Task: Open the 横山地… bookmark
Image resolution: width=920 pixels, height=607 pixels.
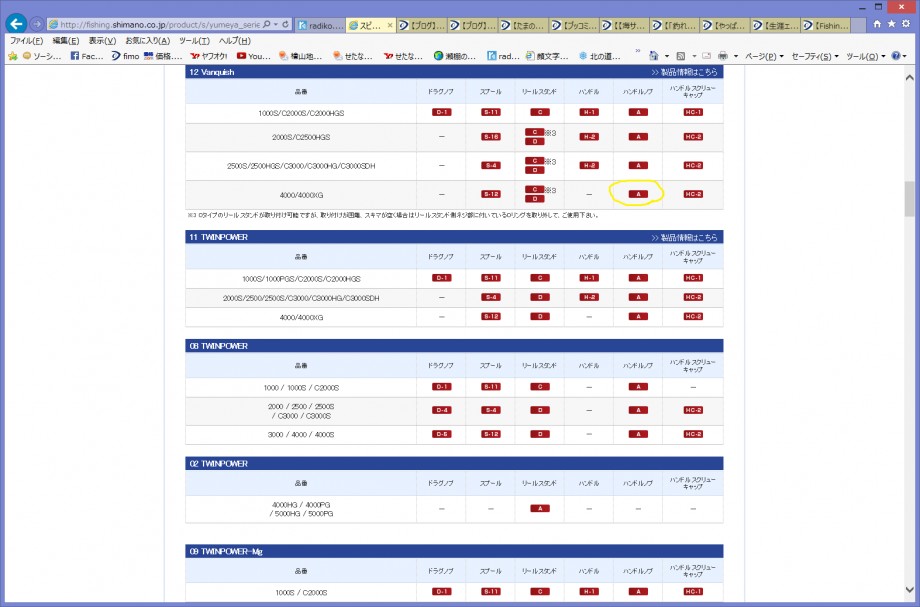Action: pyautogui.click(x=300, y=56)
